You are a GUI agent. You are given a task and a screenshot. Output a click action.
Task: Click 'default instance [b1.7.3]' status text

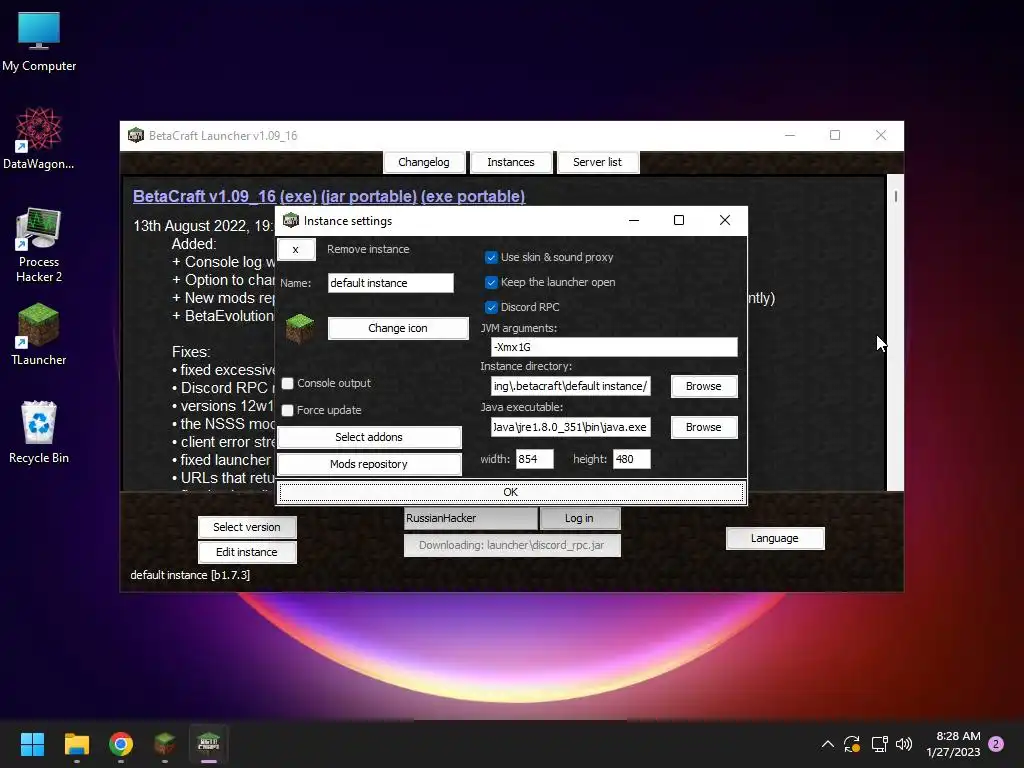pyautogui.click(x=190, y=575)
